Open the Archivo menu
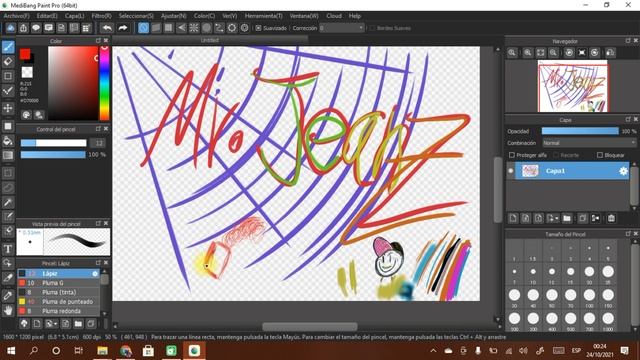 (x=16, y=16)
